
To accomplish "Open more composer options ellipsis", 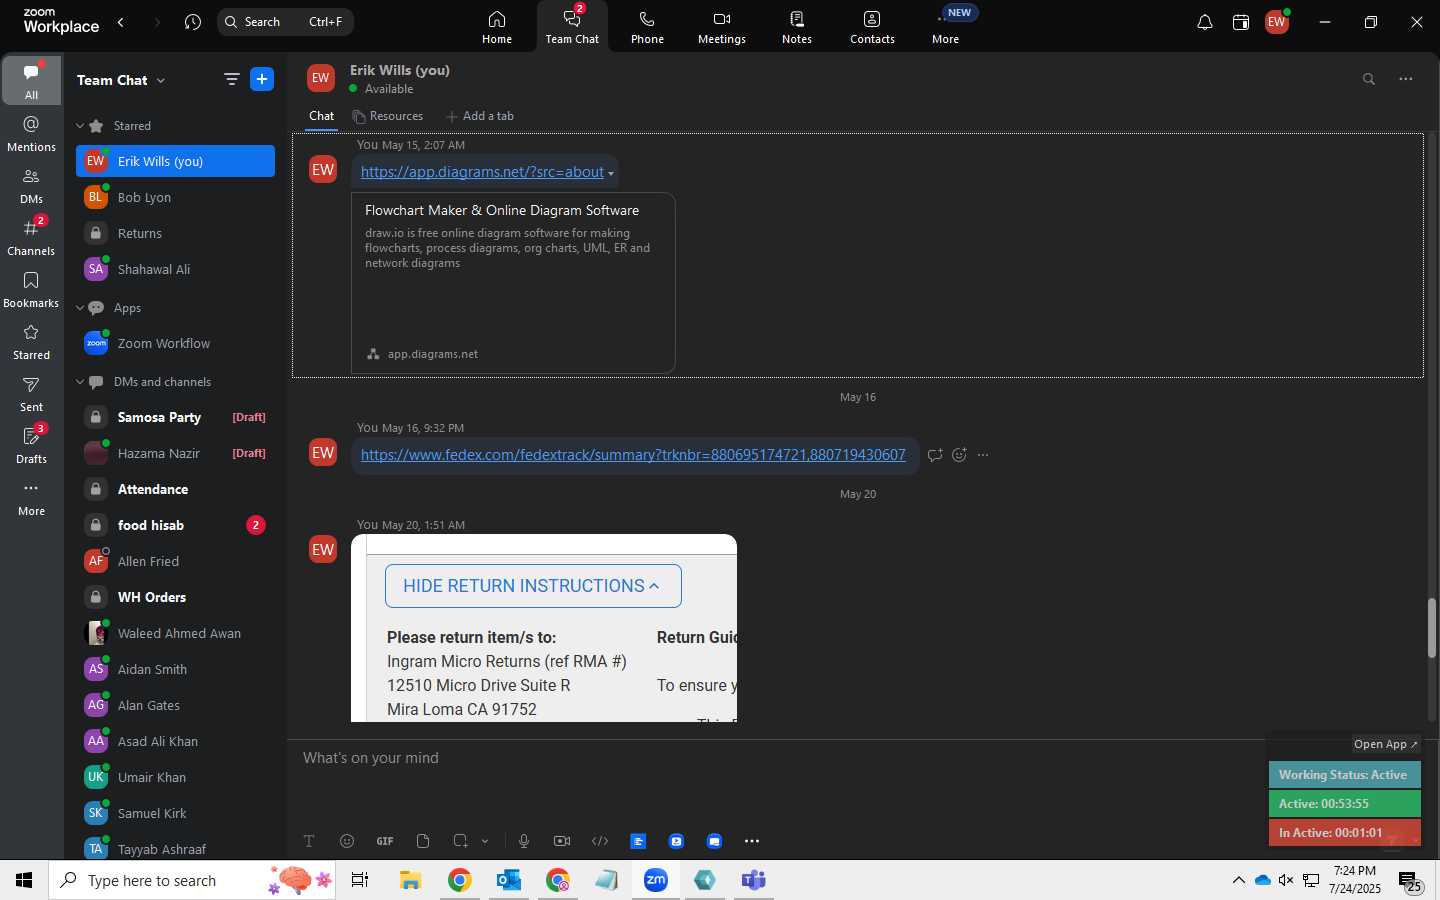I will pyautogui.click(x=752, y=841).
